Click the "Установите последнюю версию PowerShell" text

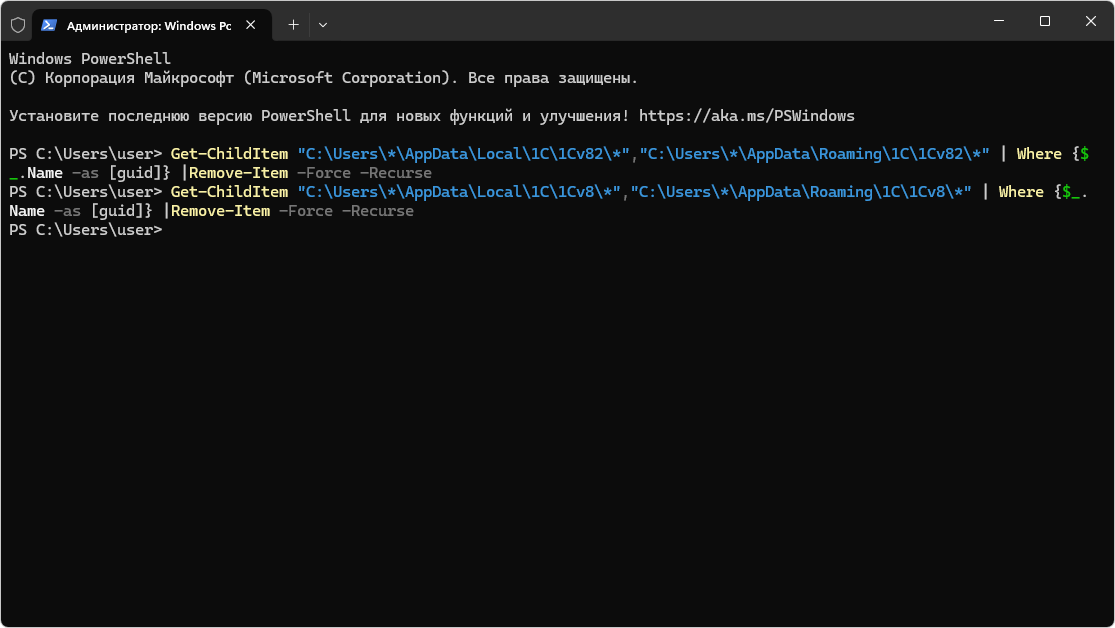click(180, 116)
